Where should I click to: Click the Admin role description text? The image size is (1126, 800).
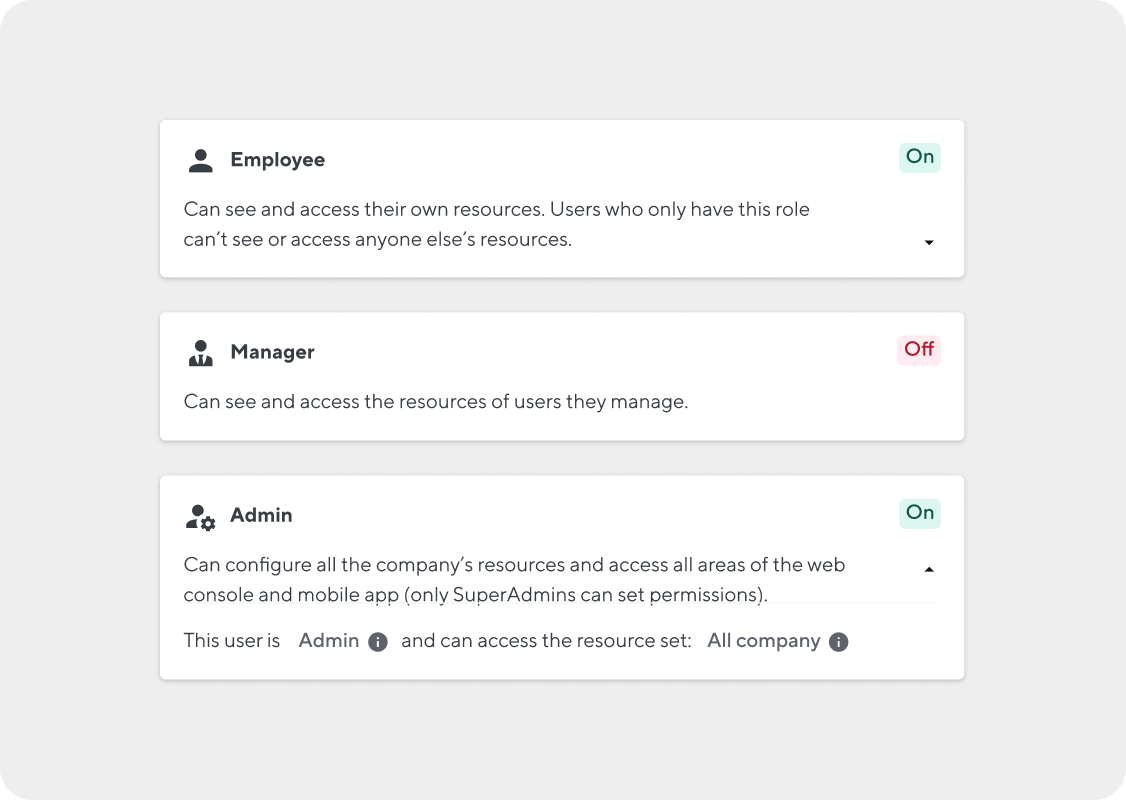pos(514,580)
